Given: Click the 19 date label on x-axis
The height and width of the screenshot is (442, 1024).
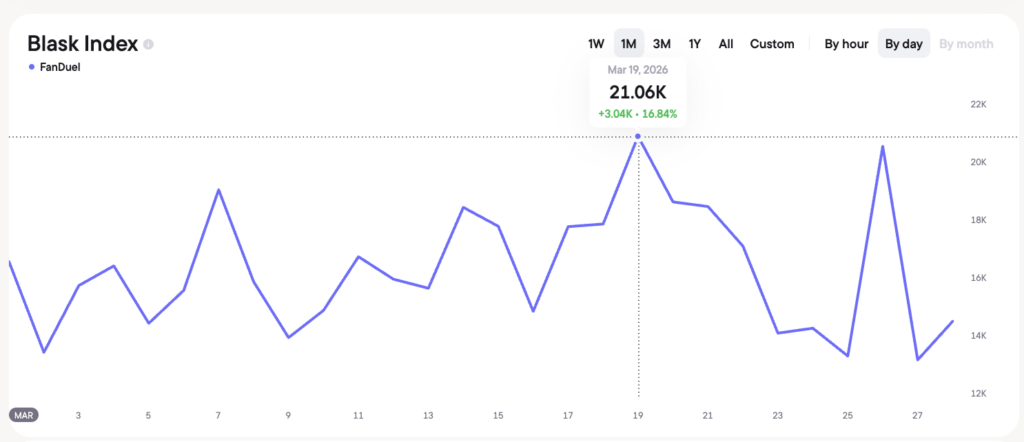Looking at the screenshot, I should 638,415.
